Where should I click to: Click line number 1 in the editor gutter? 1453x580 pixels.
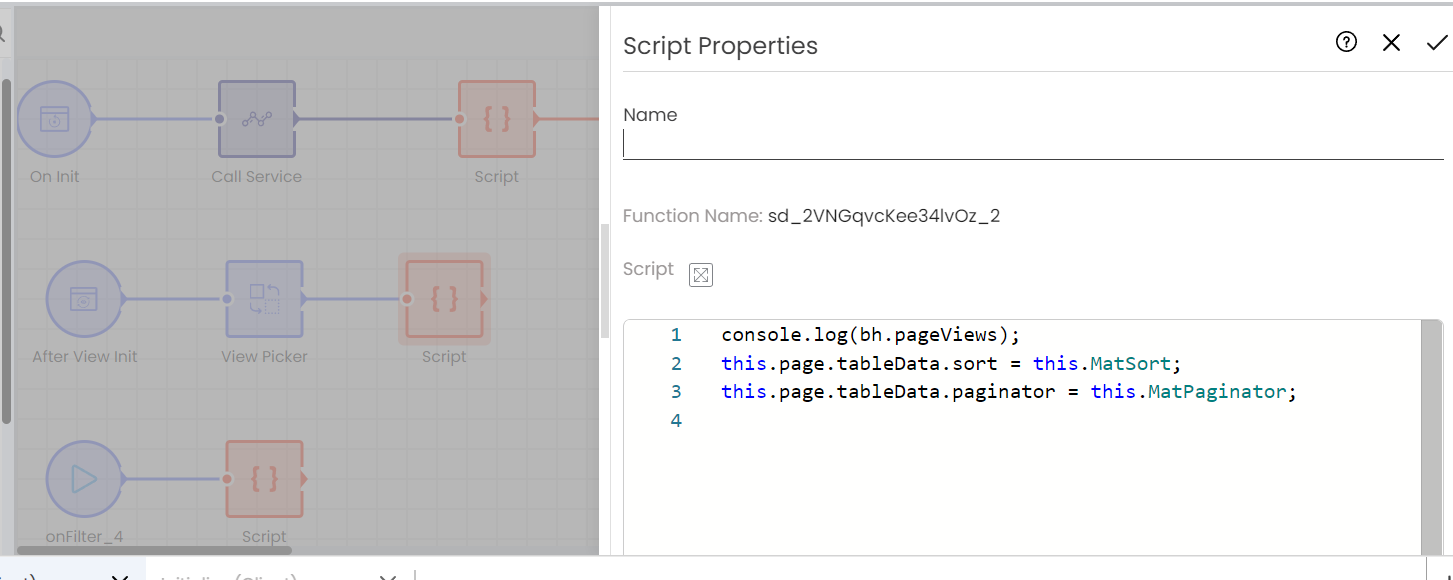[676, 334]
